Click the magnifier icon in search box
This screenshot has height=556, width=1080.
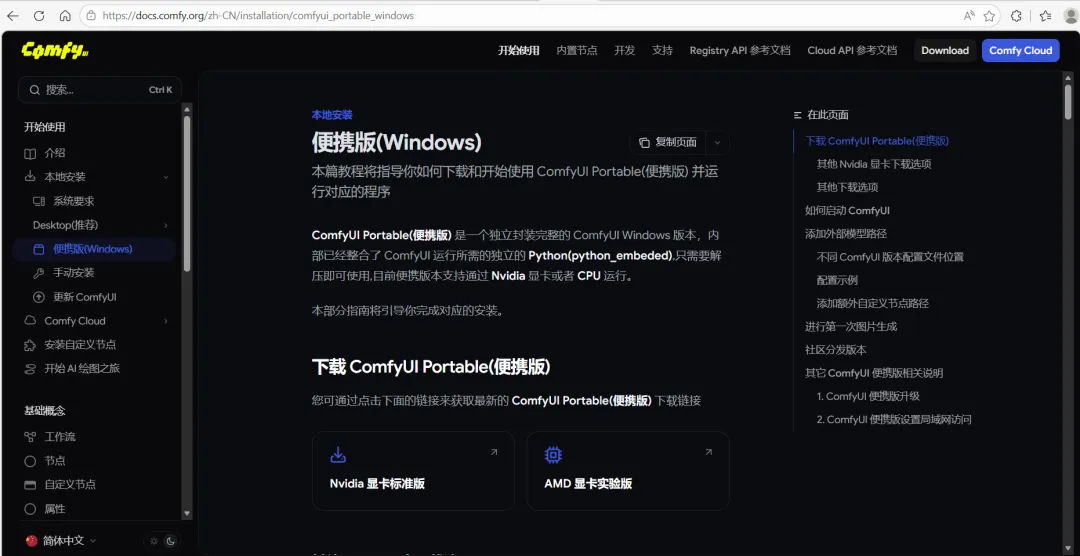click(34, 90)
